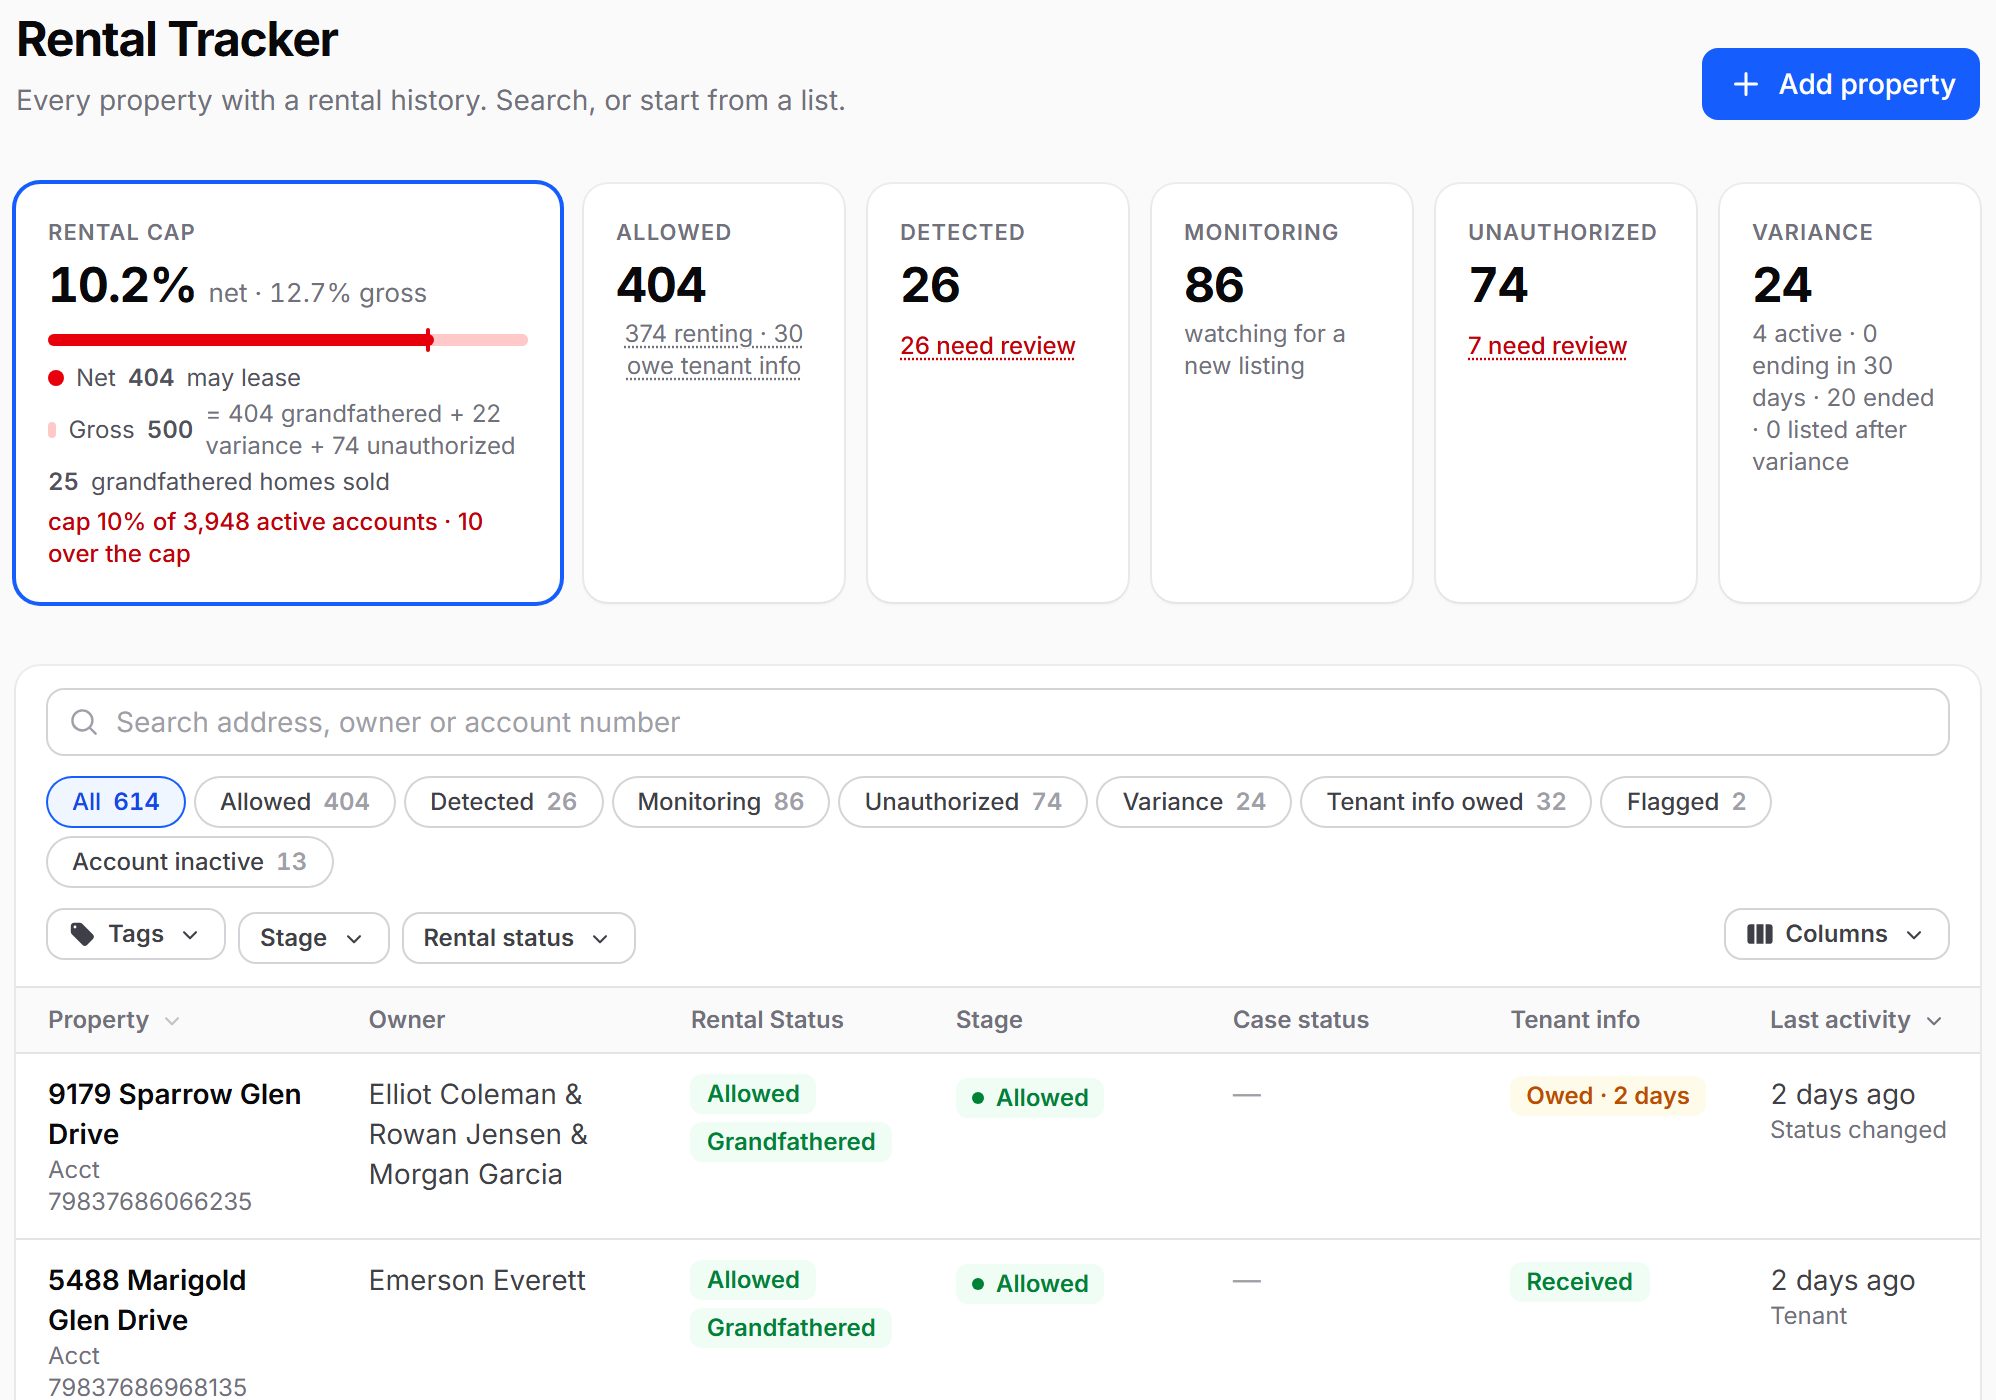This screenshot has height=1400, width=1996.
Task: Open the 7 need review link
Action: [x=1547, y=346]
